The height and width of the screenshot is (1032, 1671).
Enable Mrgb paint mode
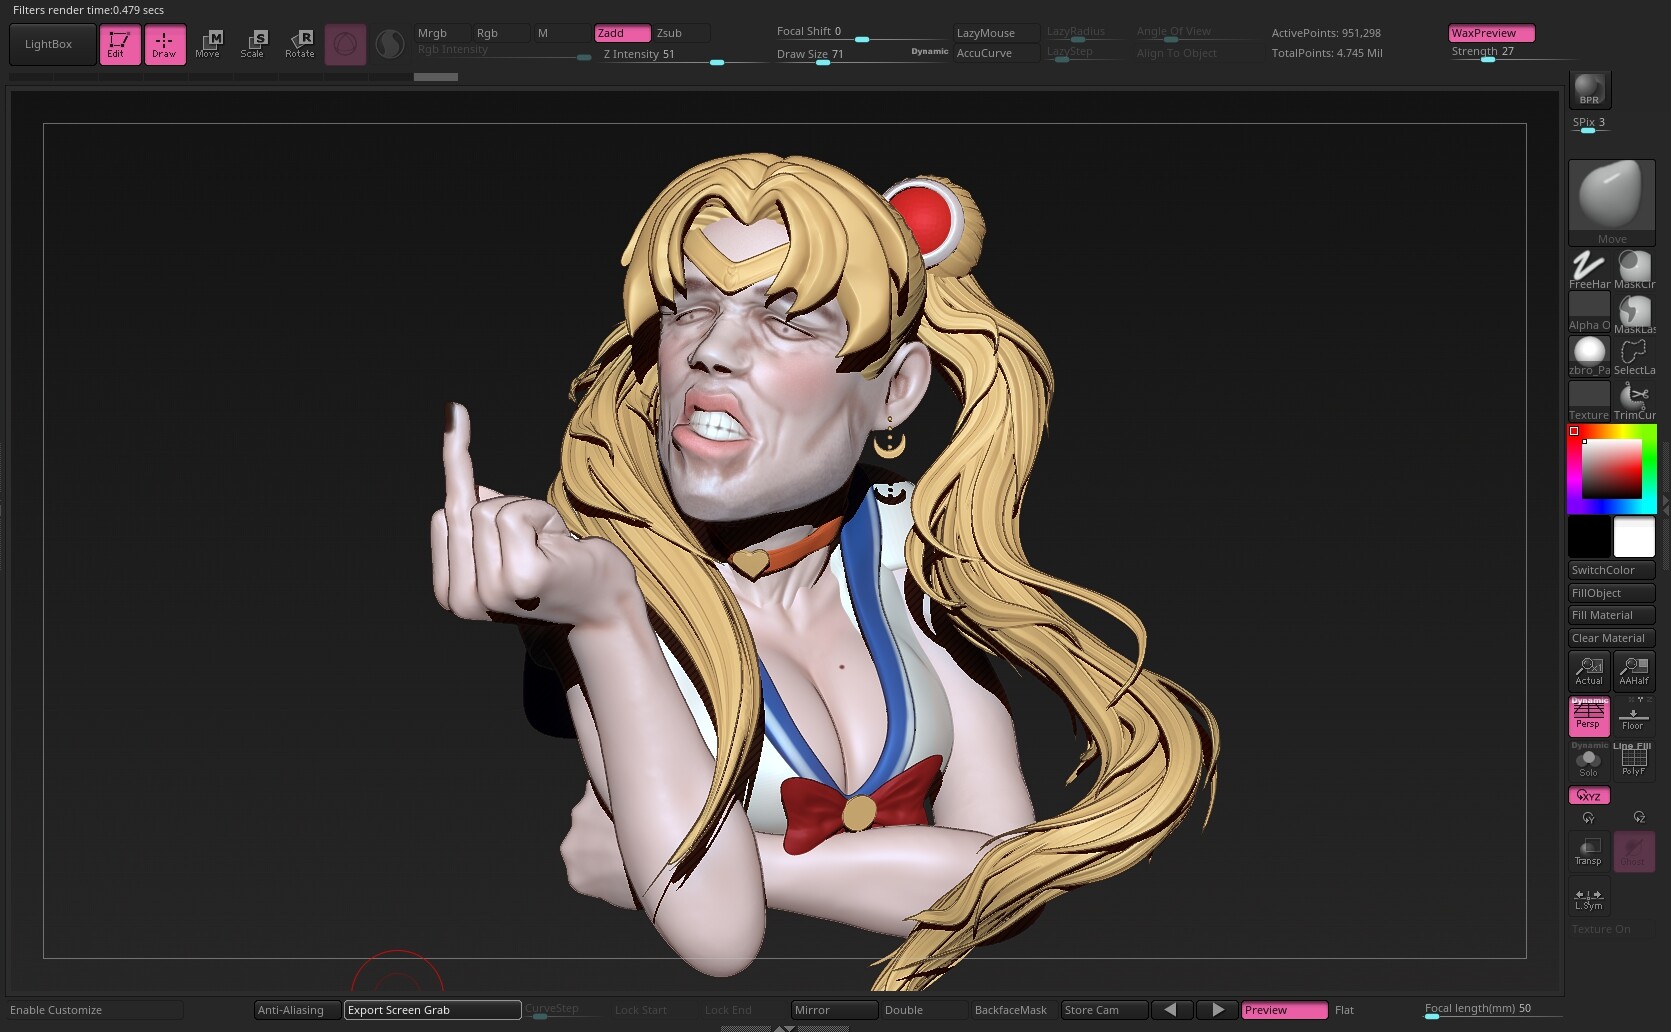[x=443, y=33]
